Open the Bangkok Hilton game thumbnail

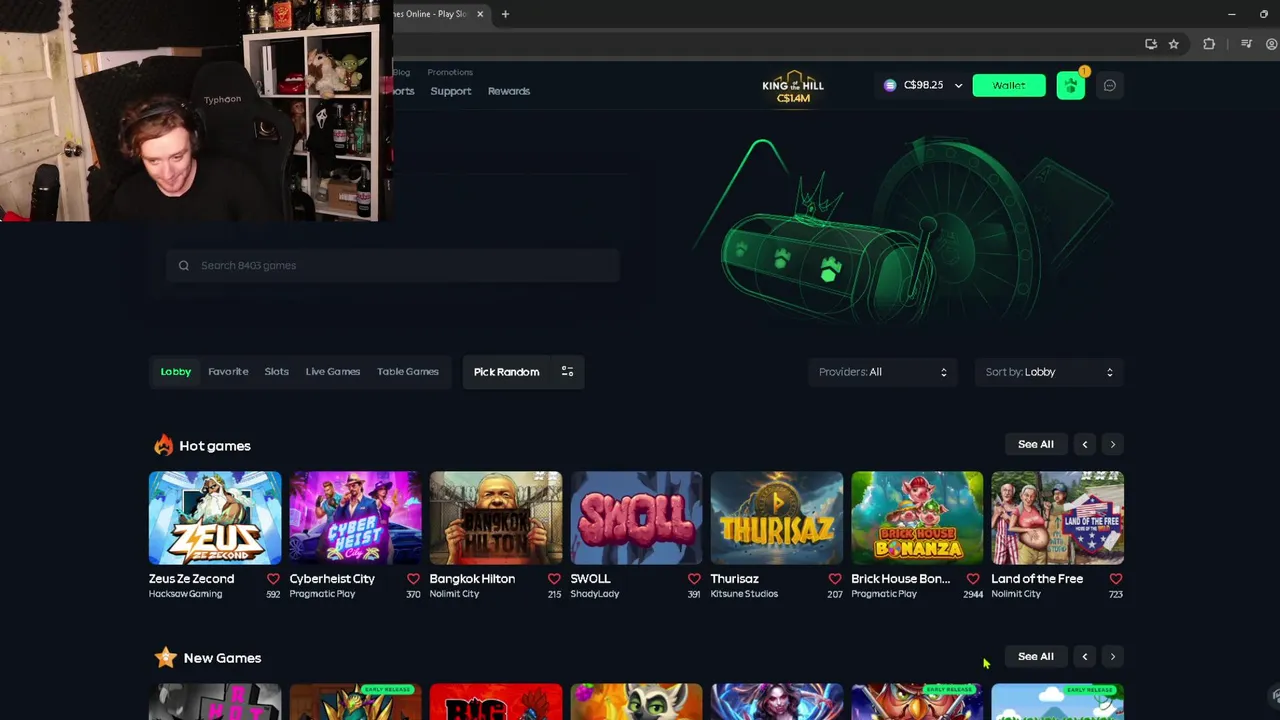point(496,518)
